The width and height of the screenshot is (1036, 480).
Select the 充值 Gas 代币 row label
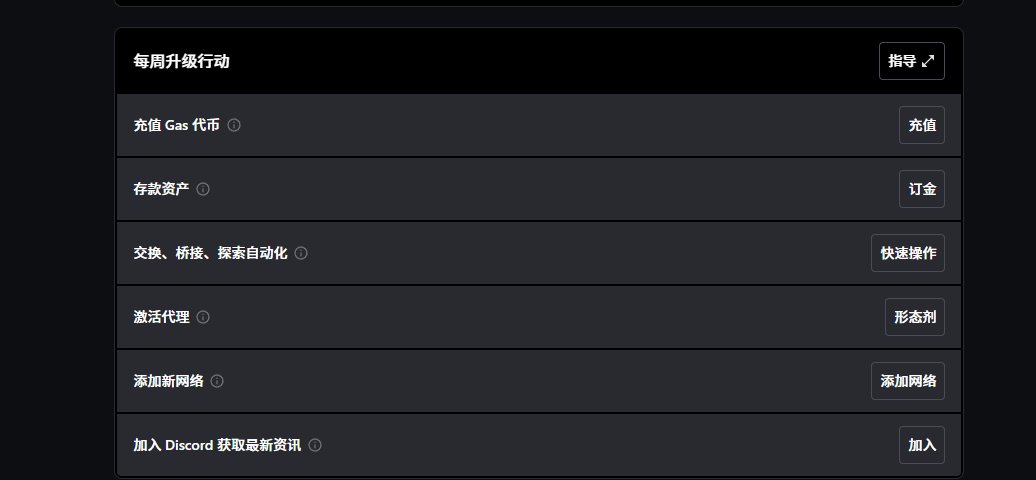[x=176, y=125]
